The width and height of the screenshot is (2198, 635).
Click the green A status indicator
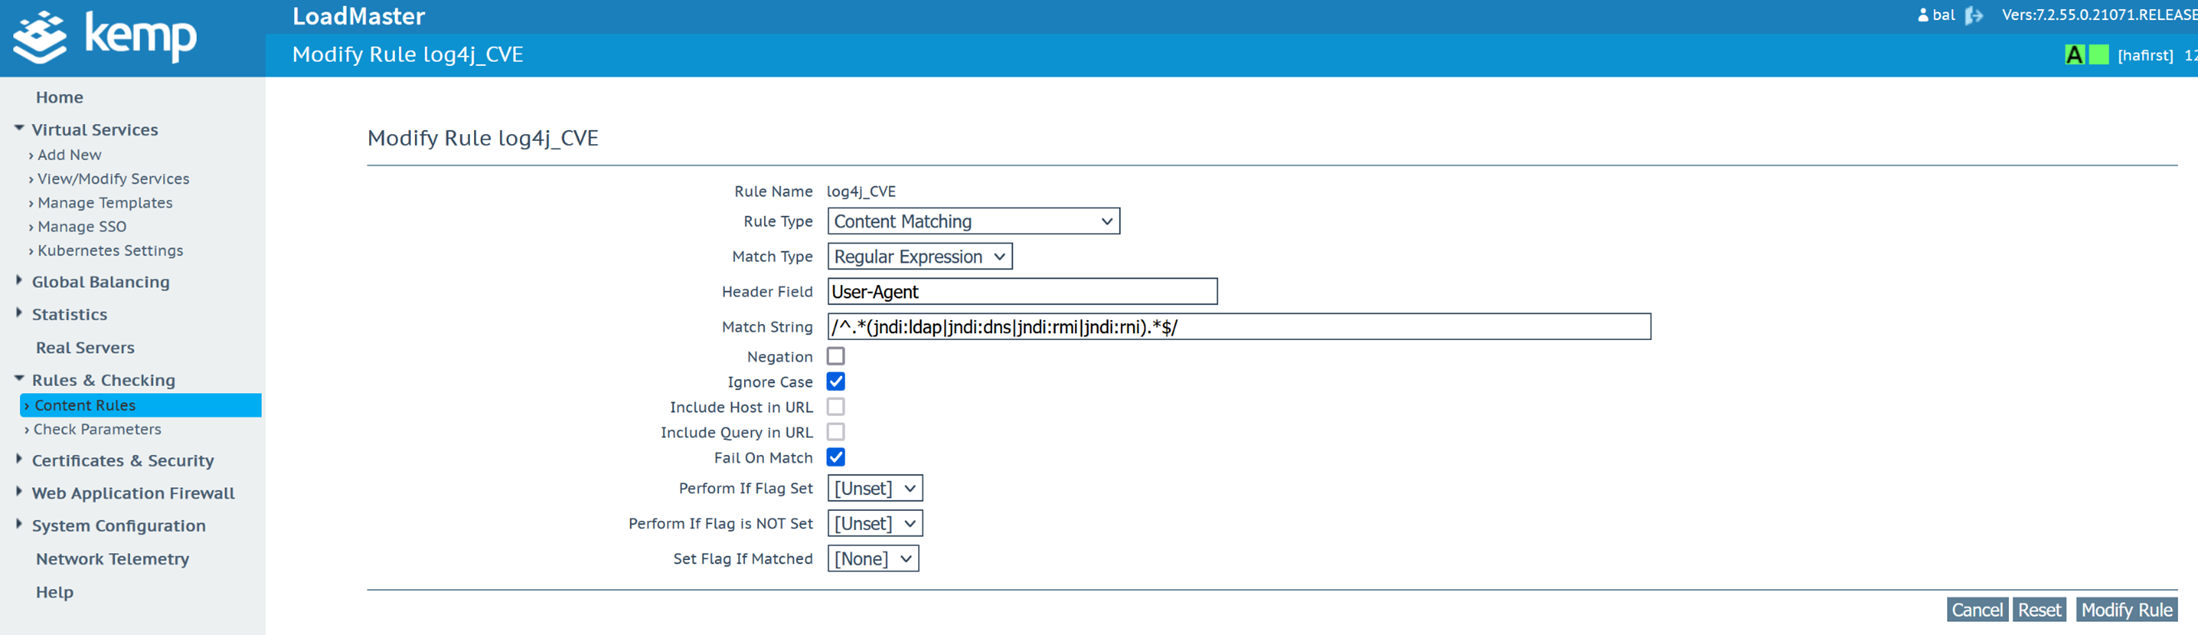(x=2074, y=55)
